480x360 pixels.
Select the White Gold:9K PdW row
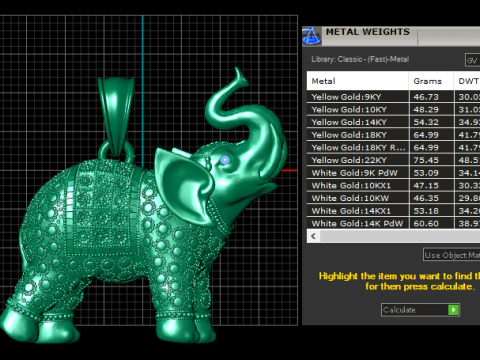(393, 173)
